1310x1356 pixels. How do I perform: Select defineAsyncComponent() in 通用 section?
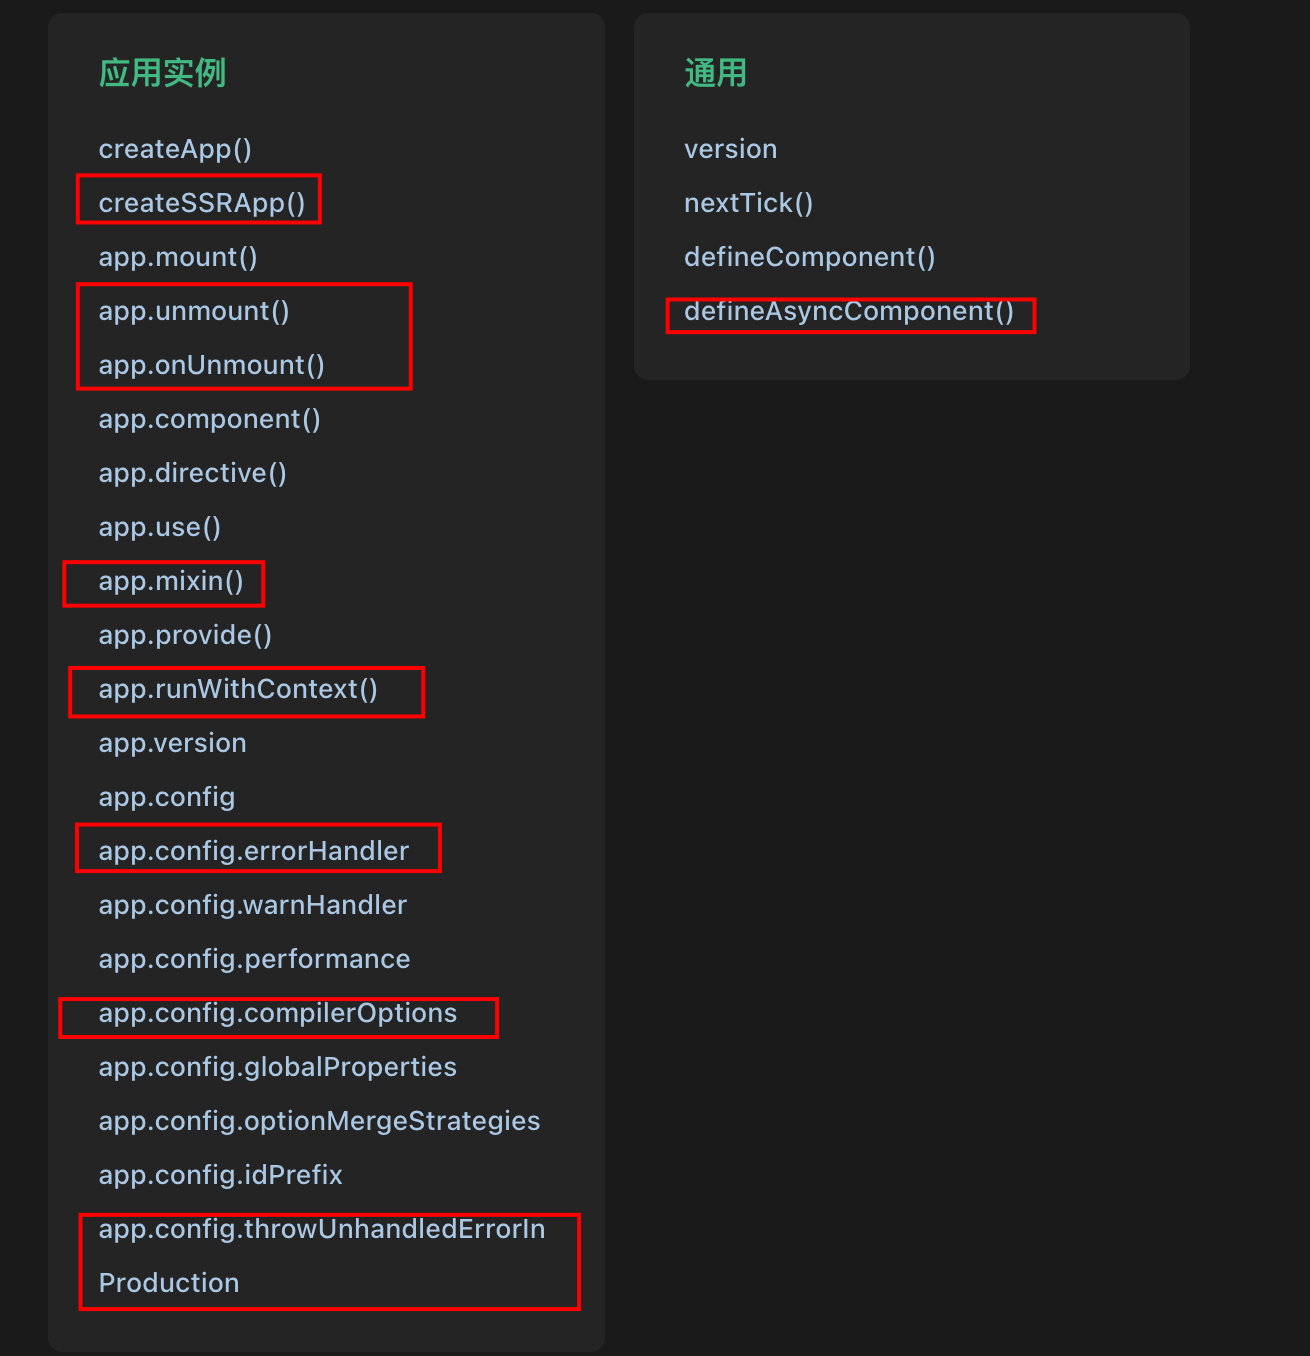pyautogui.click(x=849, y=311)
